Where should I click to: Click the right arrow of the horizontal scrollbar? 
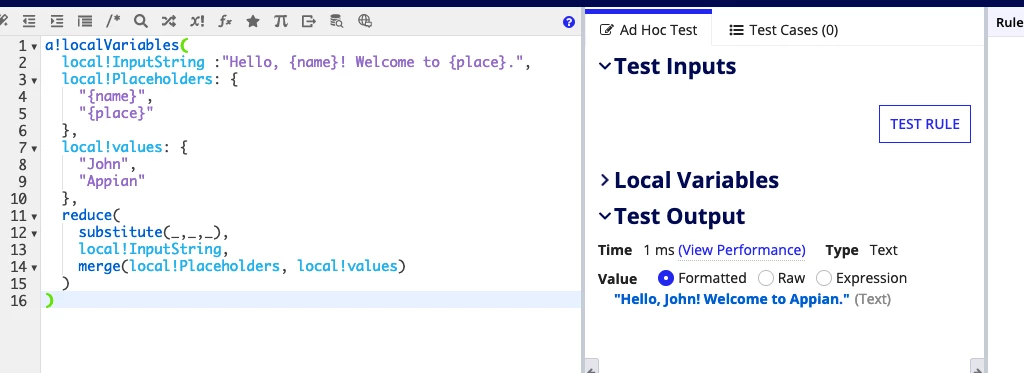coord(977,368)
